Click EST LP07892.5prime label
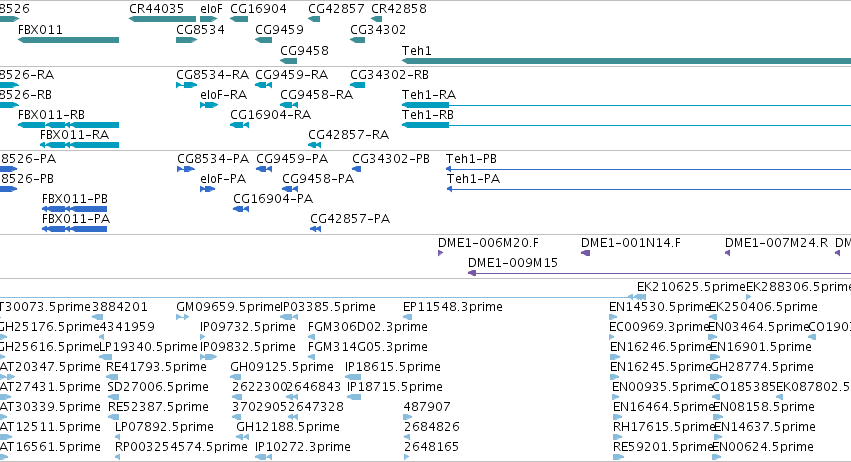This screenshot has width=851, height=462. (x=164, y=428)
